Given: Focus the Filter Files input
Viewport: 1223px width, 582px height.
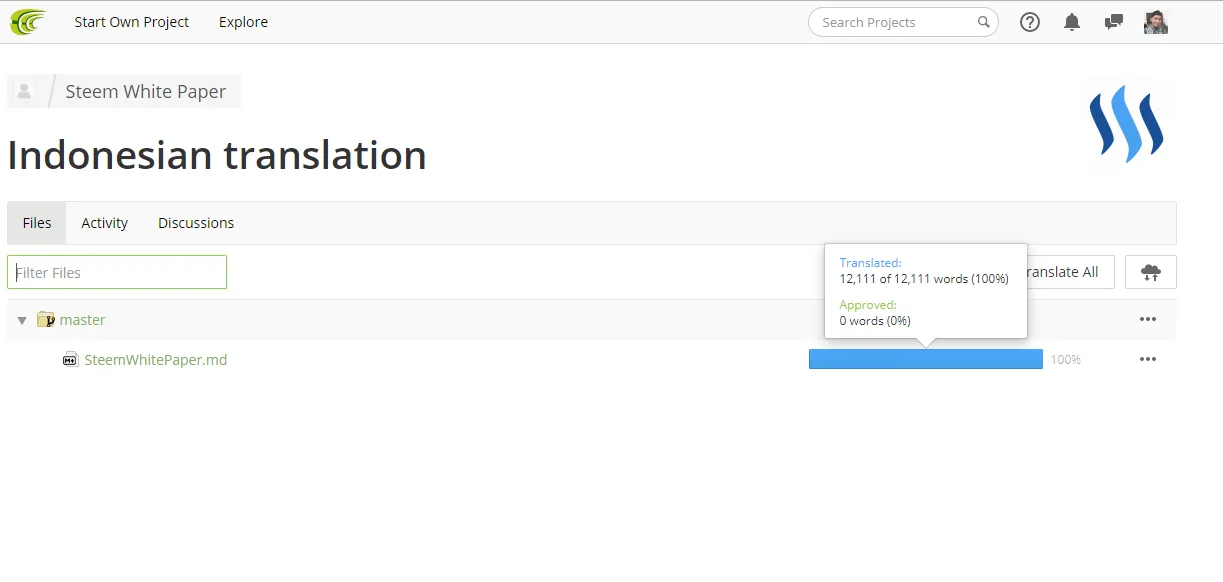Looking at the screenshot, I should click(117, 272).
